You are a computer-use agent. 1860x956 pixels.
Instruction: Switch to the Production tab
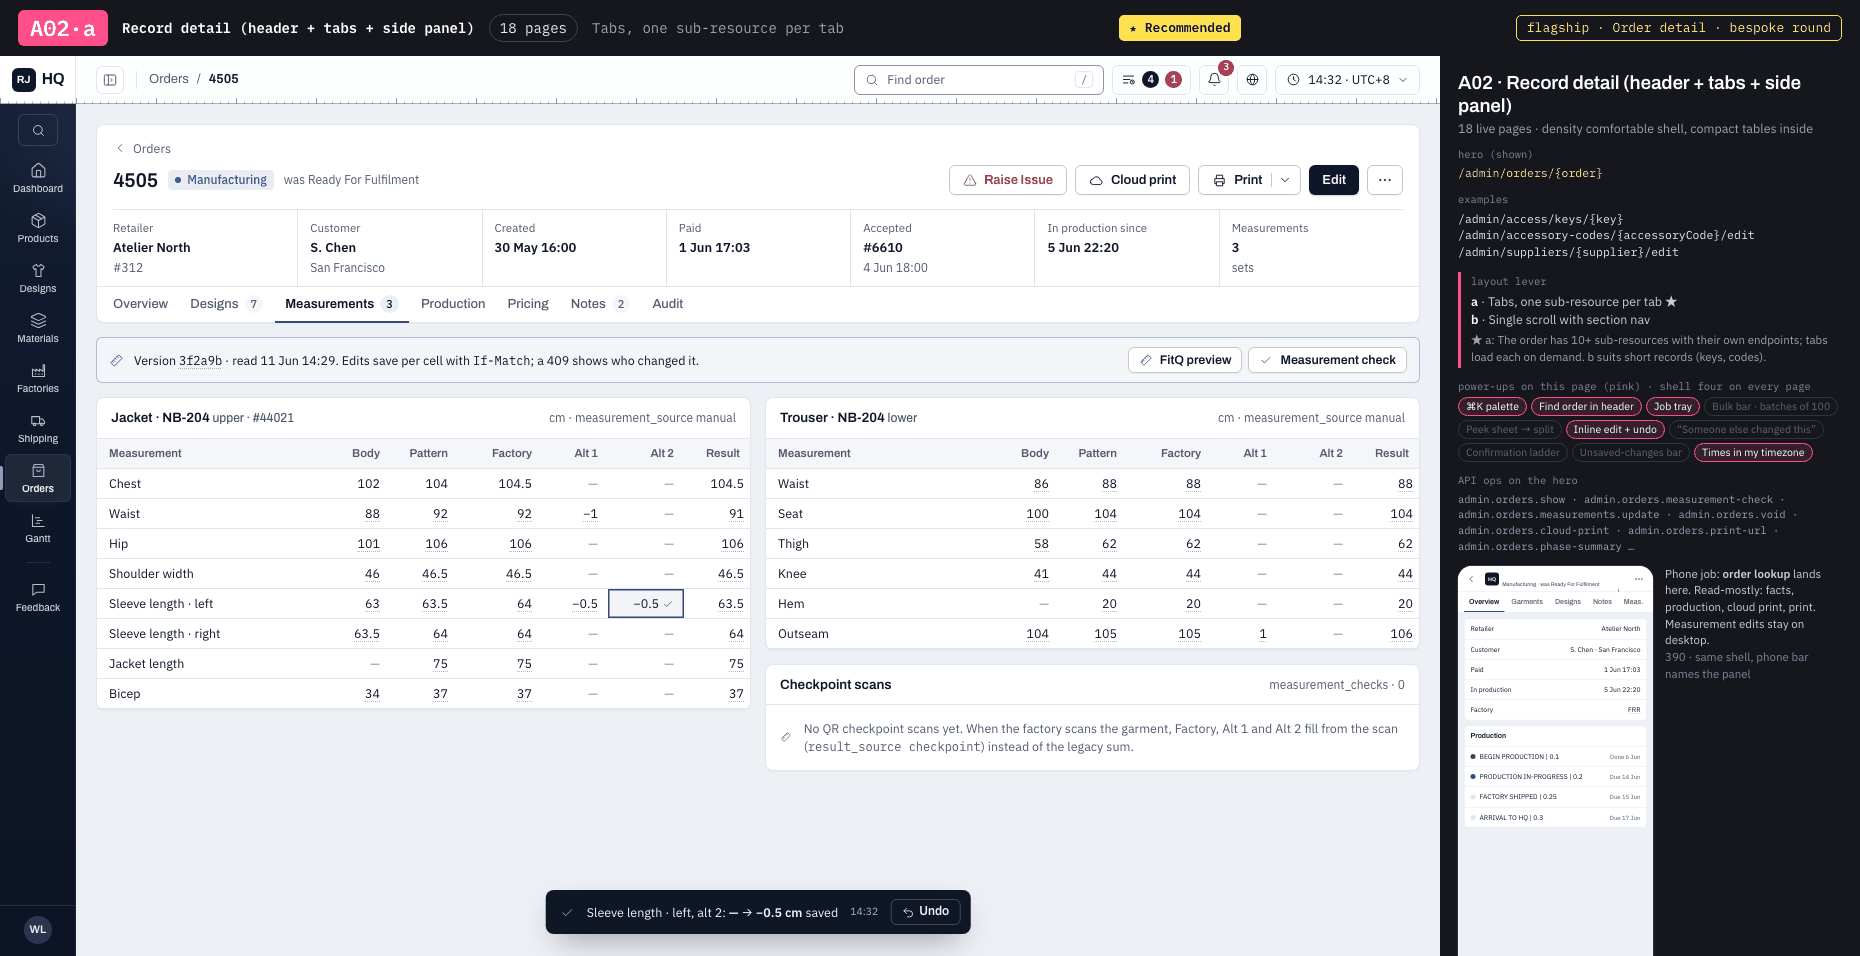pos(453,304)
